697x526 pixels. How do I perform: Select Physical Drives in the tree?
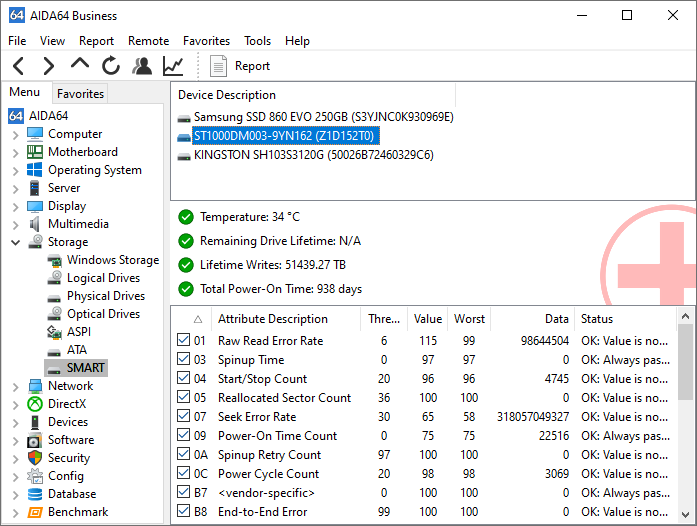click(x=106, y=296)
